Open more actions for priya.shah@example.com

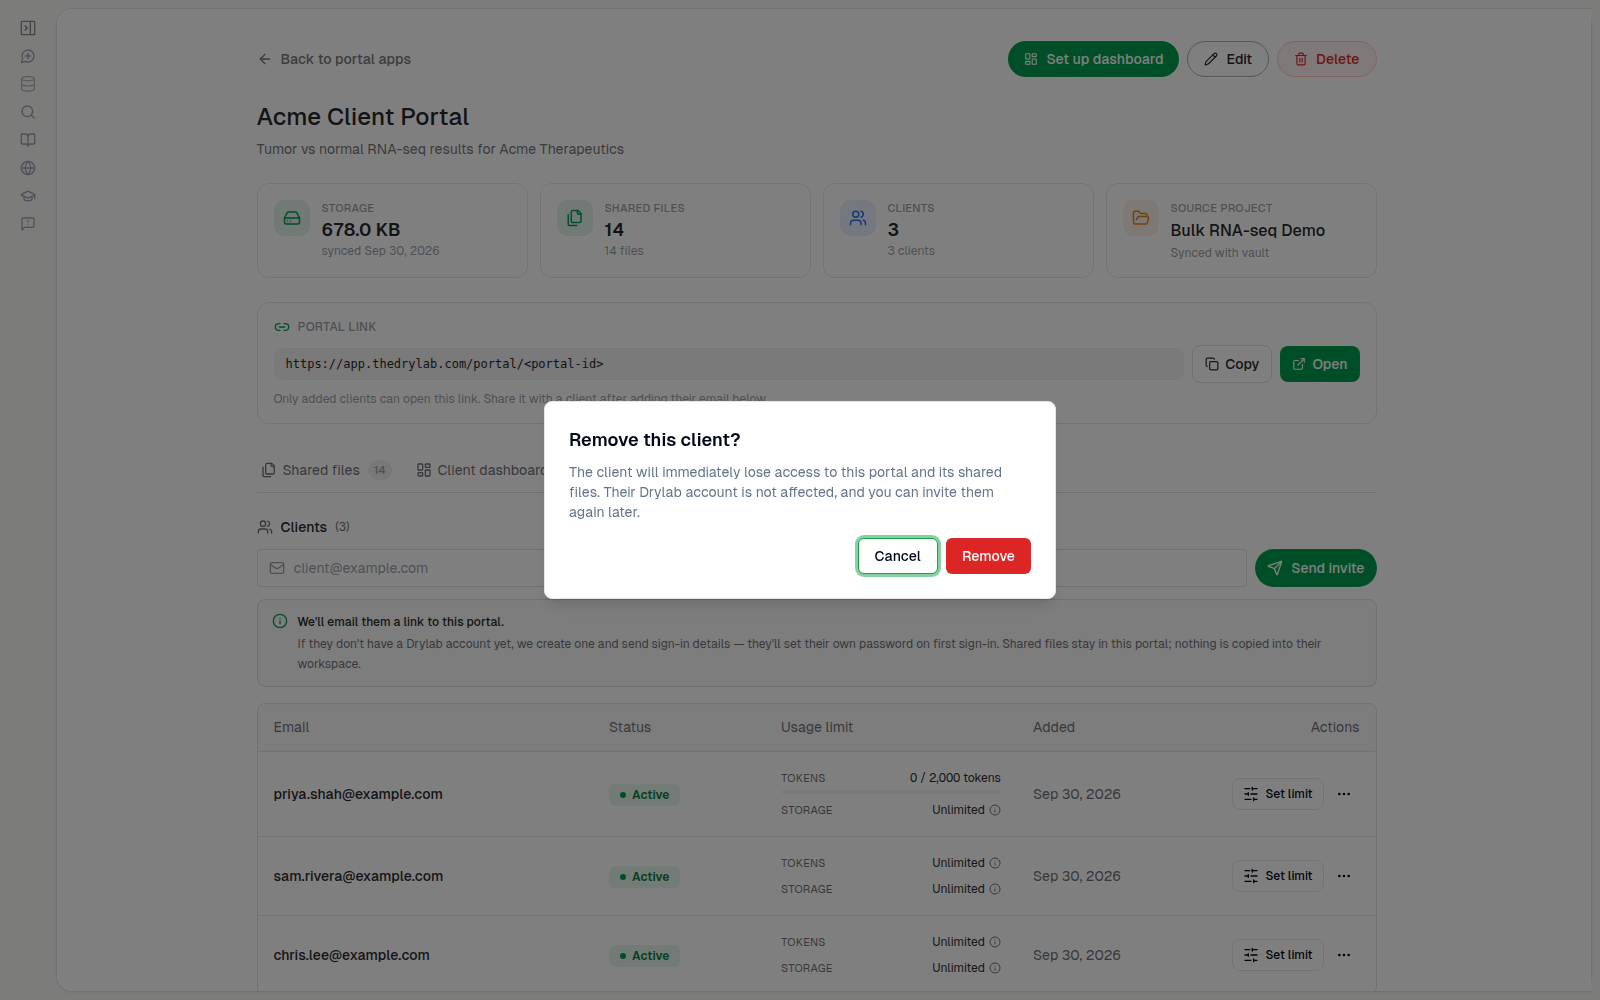coord(1344,794)
